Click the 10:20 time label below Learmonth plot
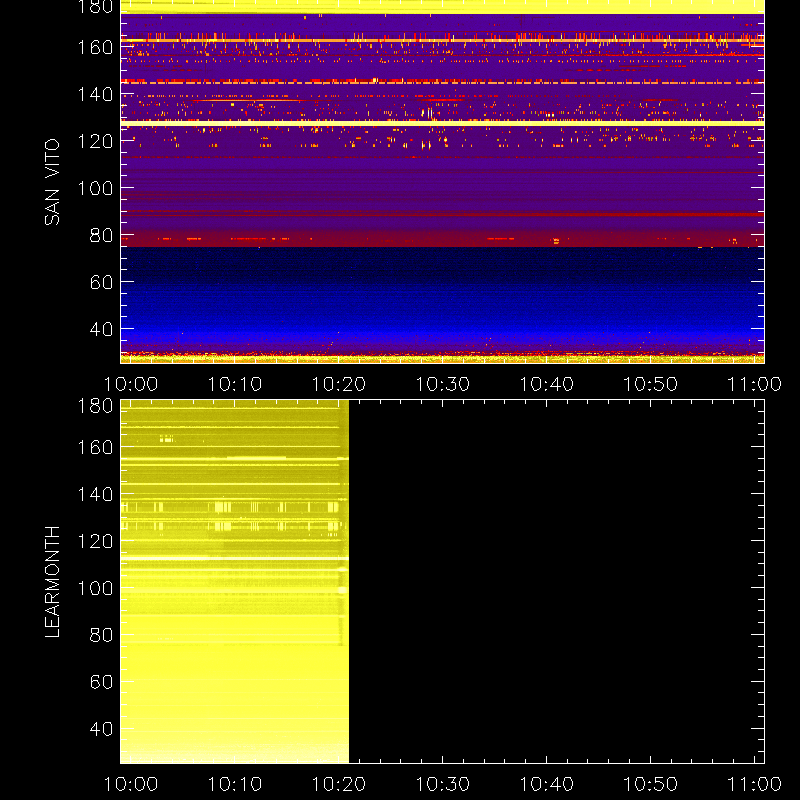The image size is (800, 800). click(339, 784)
